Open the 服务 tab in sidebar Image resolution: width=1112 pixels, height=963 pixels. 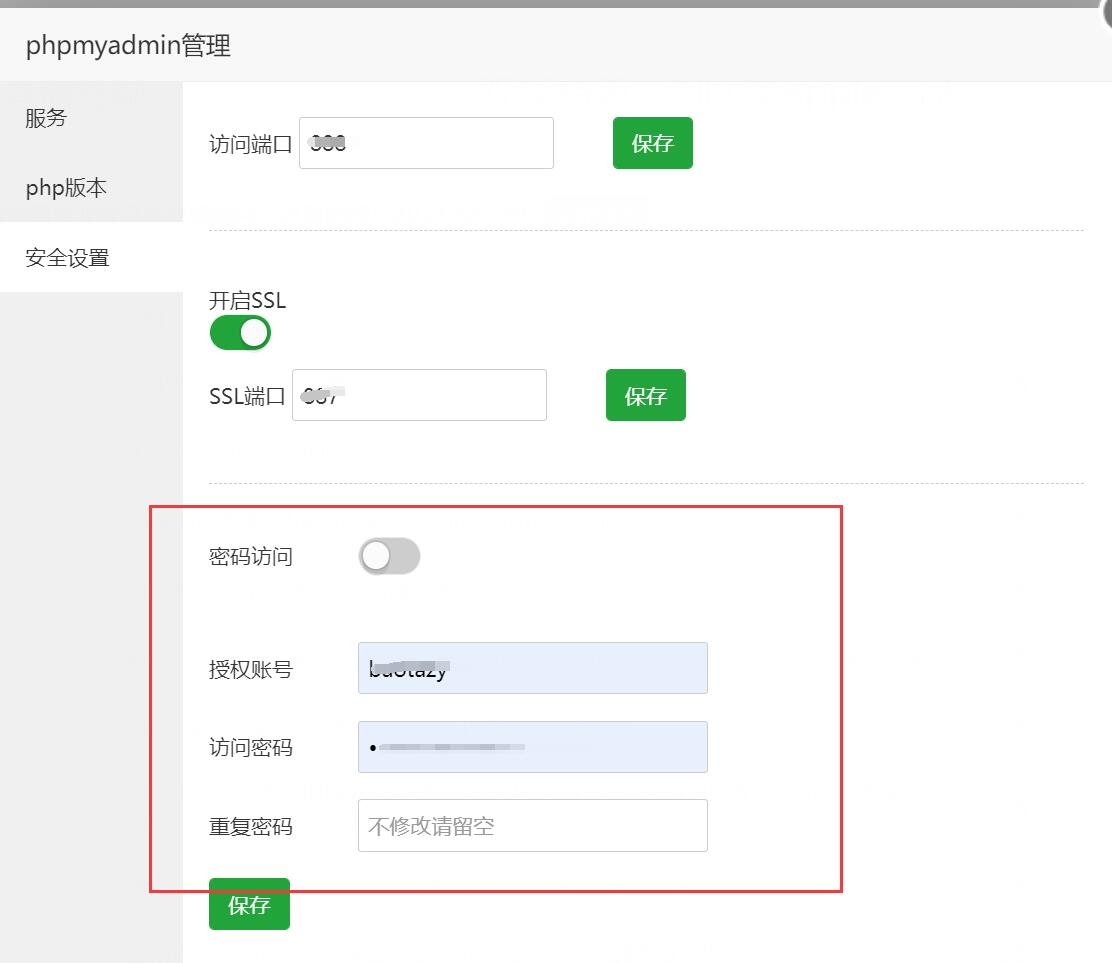(x=91, y=117)
